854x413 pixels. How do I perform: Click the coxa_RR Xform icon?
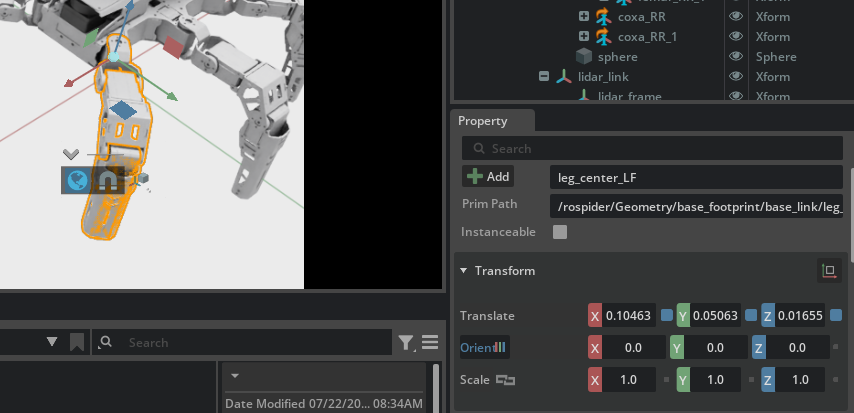click(x=603, y=17)
